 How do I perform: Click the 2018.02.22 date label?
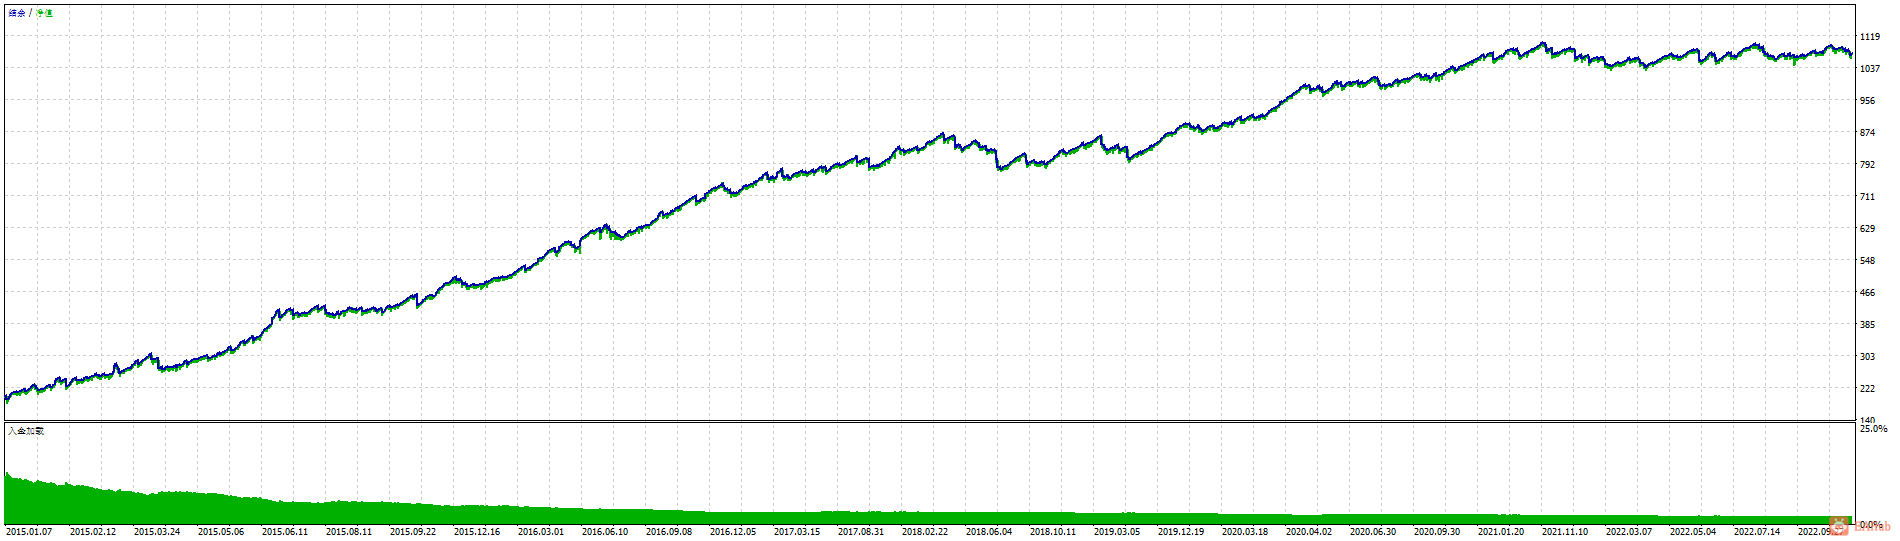[925, 532]
